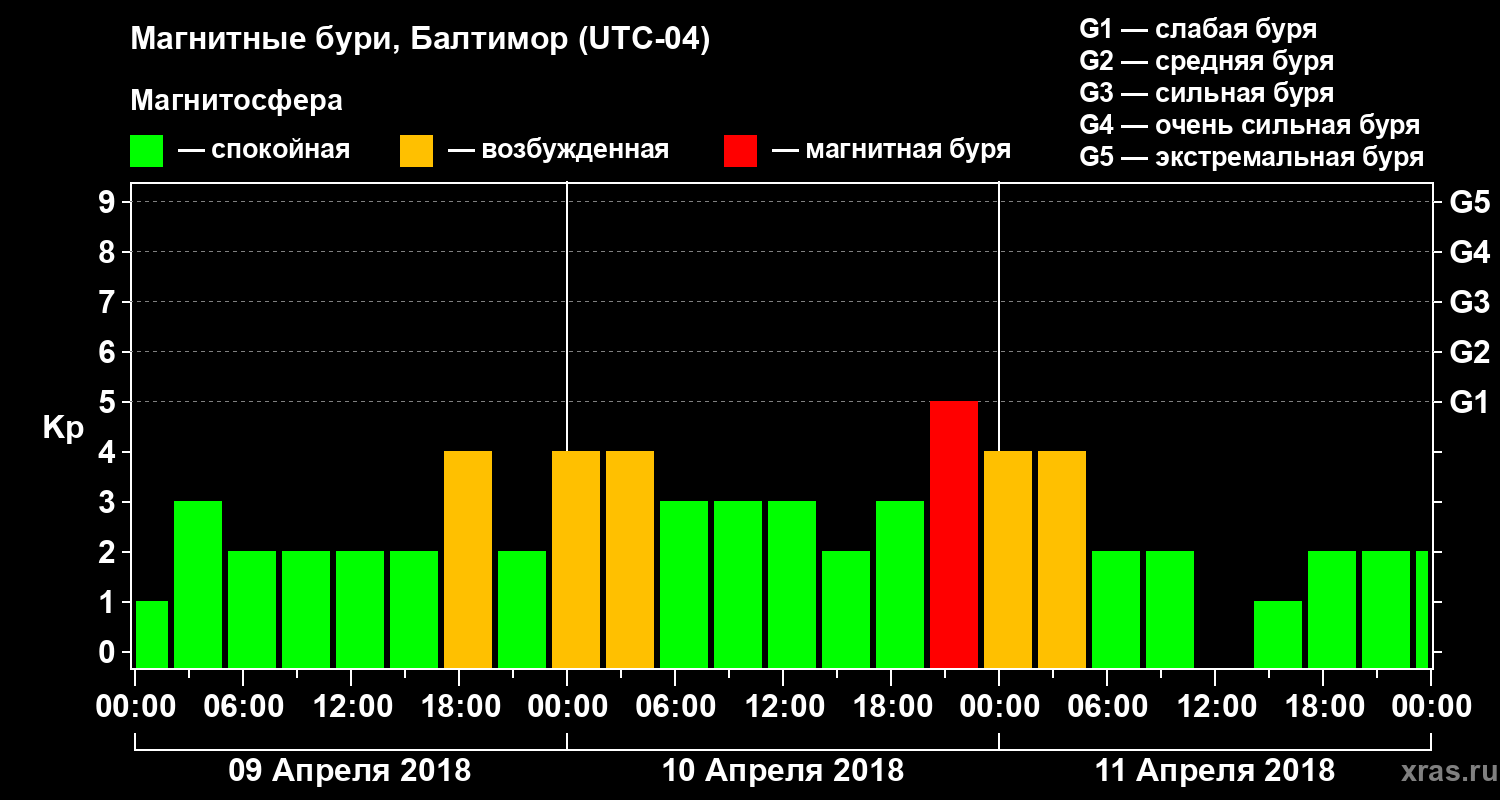Click the '— магнитная буря' legend label

coord(892,151)
